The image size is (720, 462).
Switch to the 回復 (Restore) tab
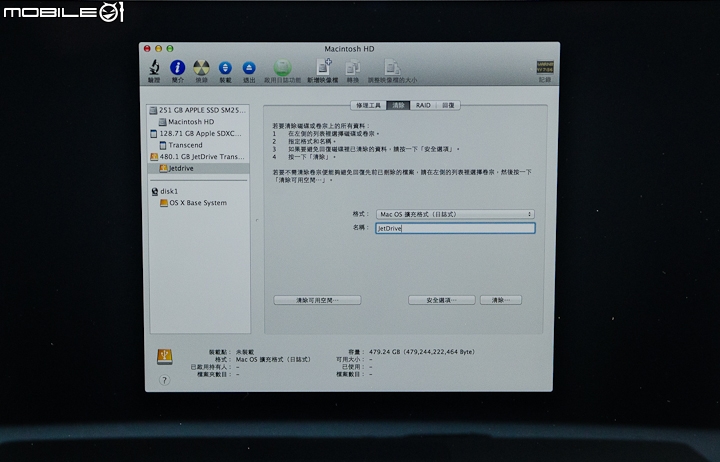(x=448, y=105)
